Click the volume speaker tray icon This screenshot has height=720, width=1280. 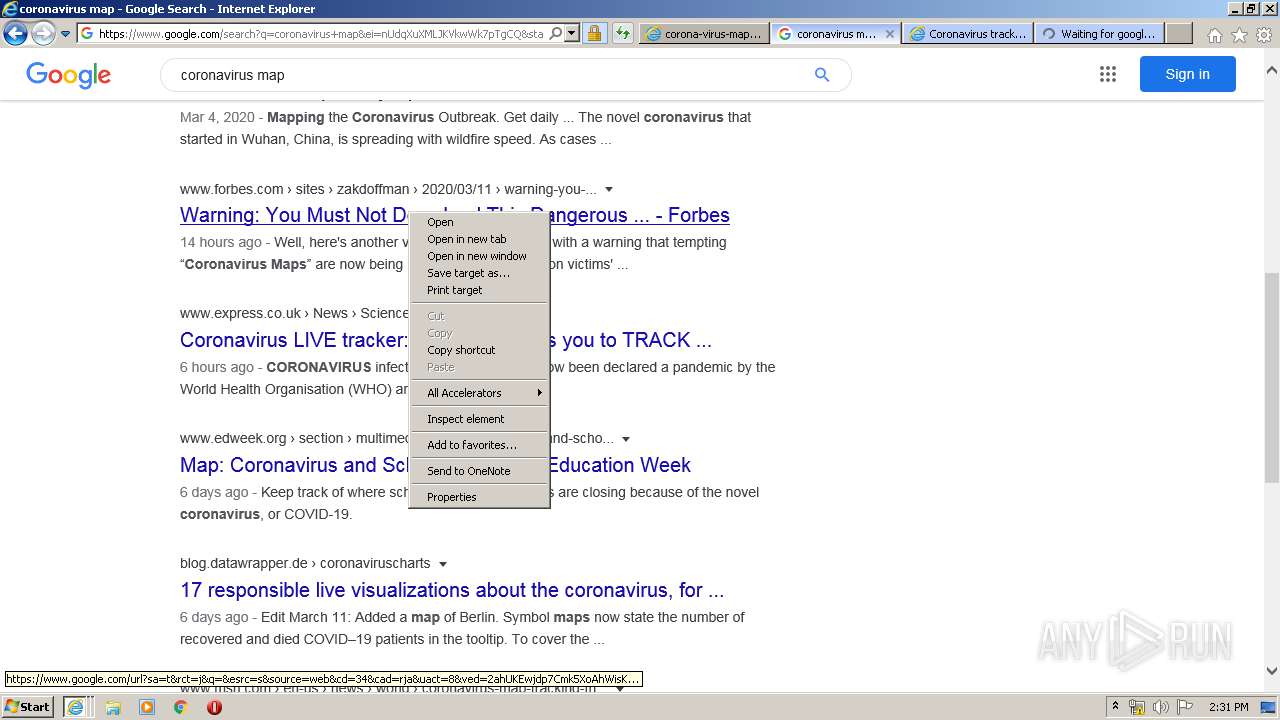click(x=1160, y=707)
